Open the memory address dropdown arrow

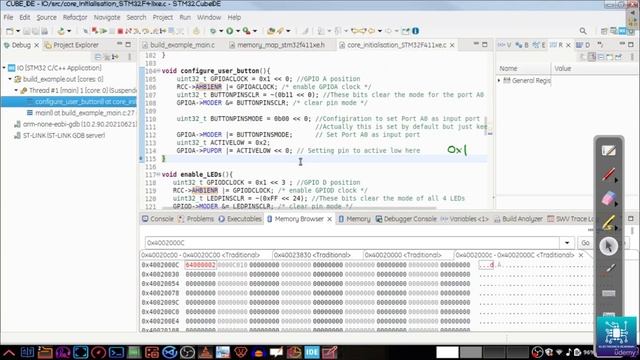coord(567,243)
